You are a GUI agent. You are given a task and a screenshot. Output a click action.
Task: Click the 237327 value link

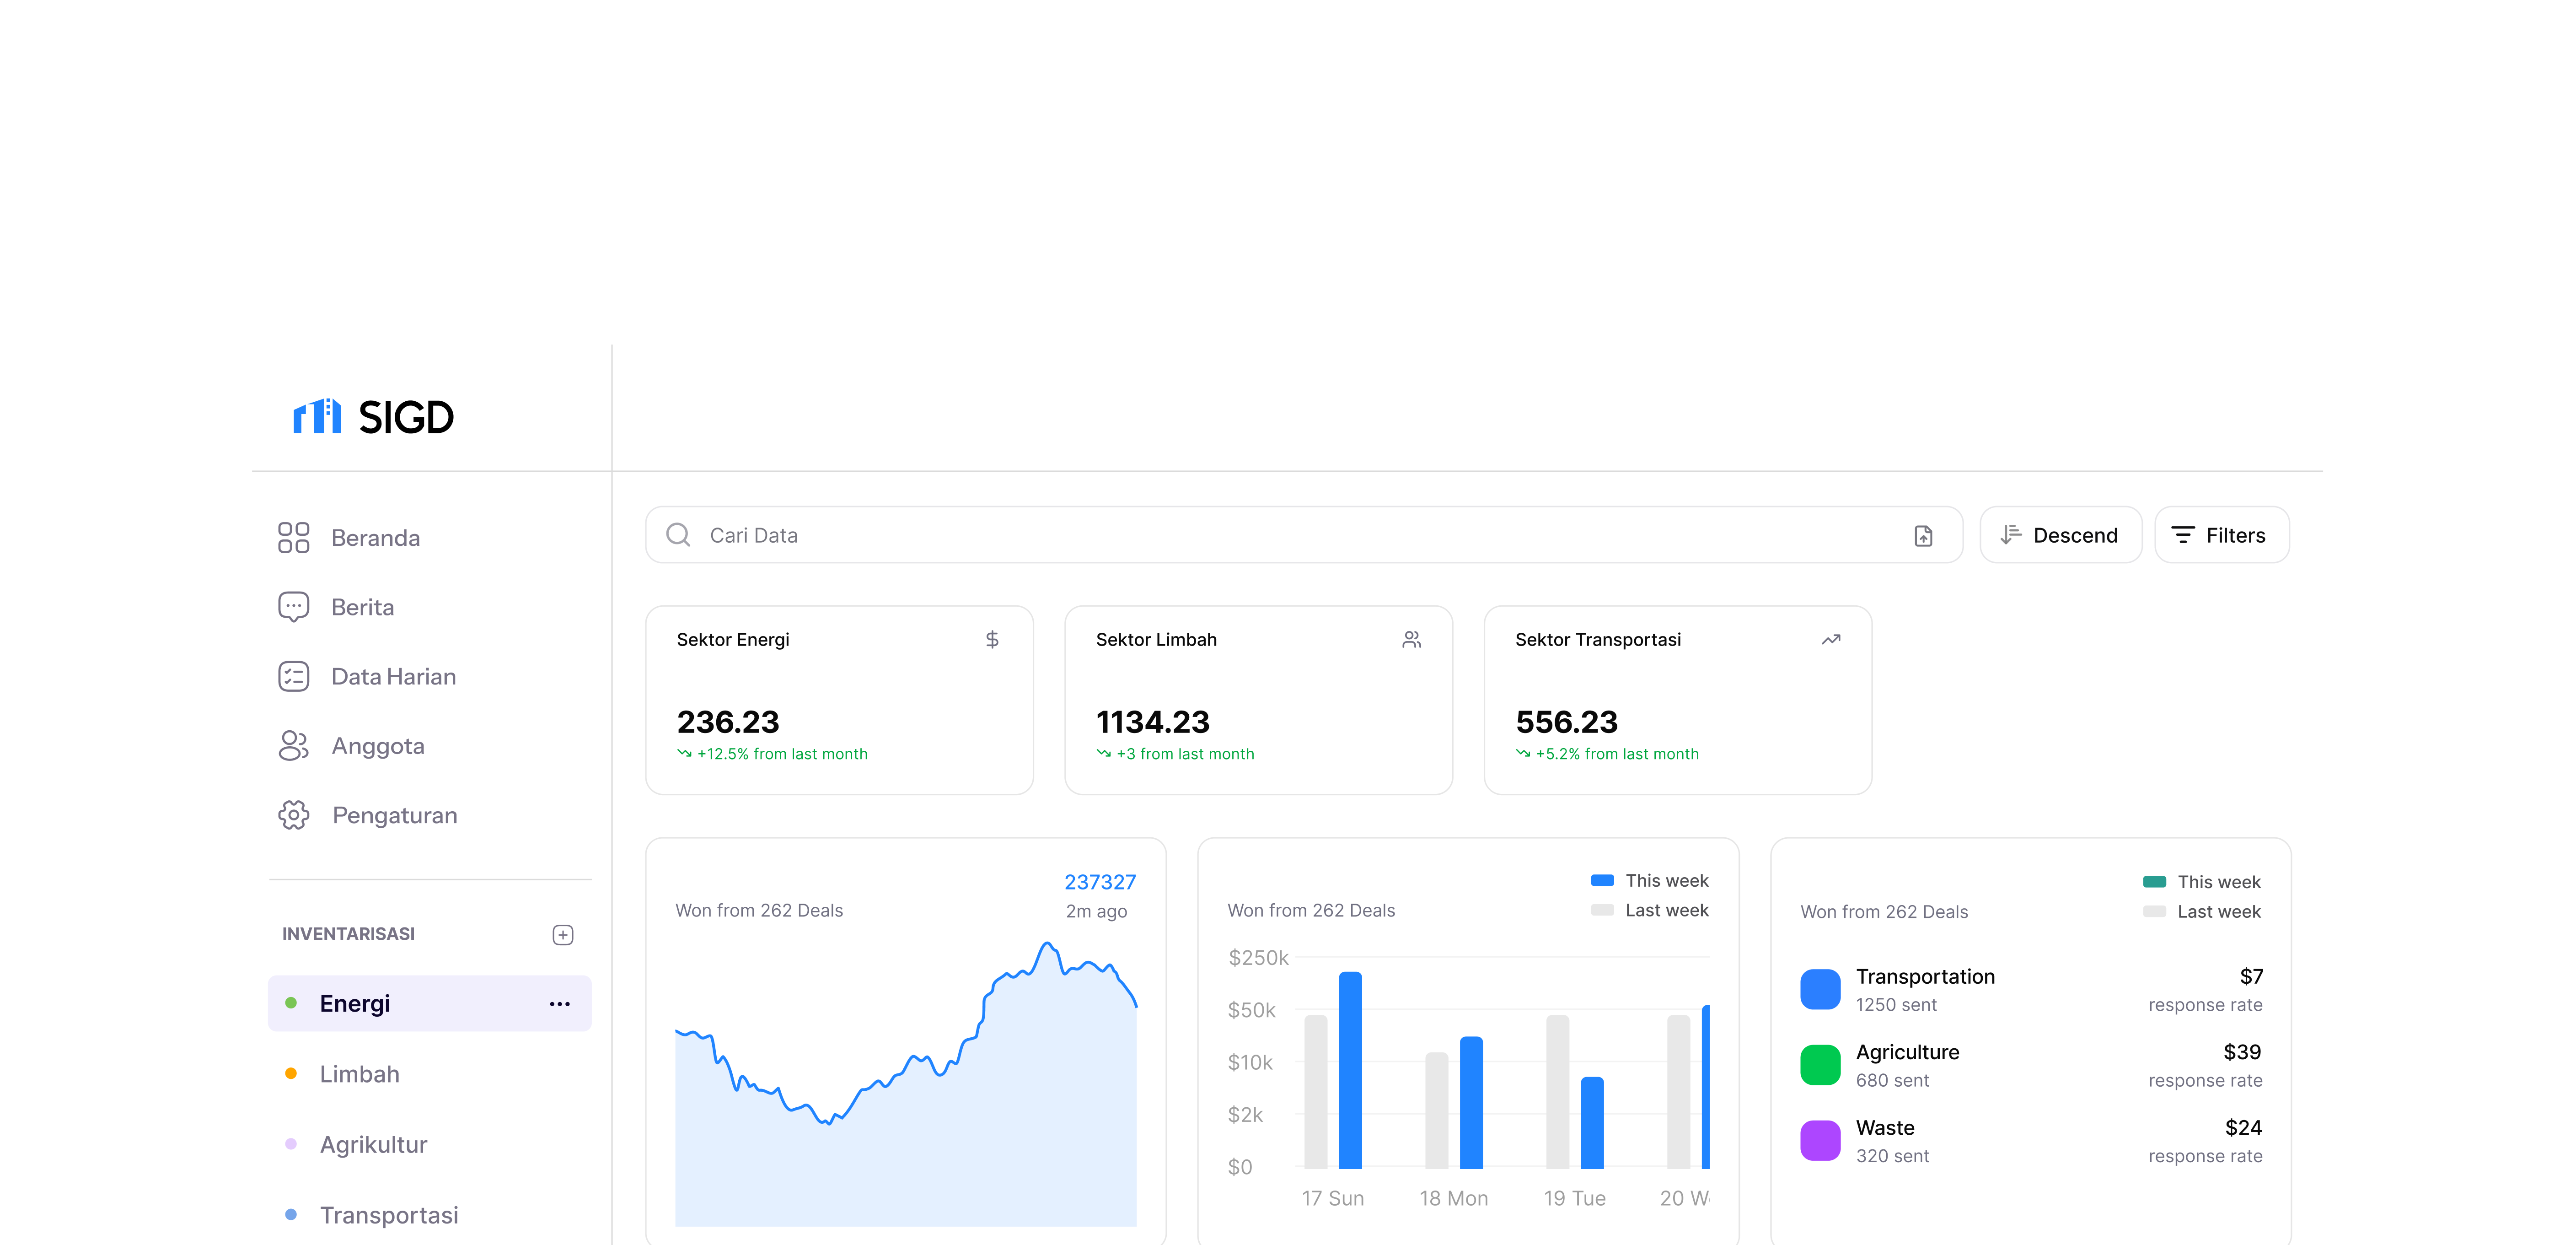click(1099, 882)
